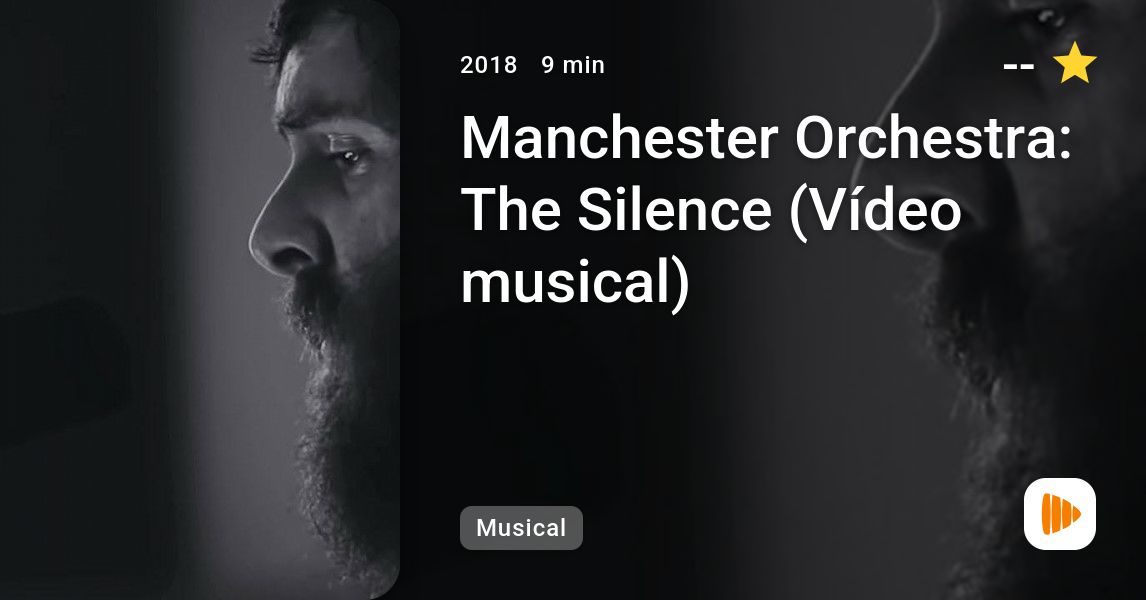Click The Silence in the title

pos(617,210)
